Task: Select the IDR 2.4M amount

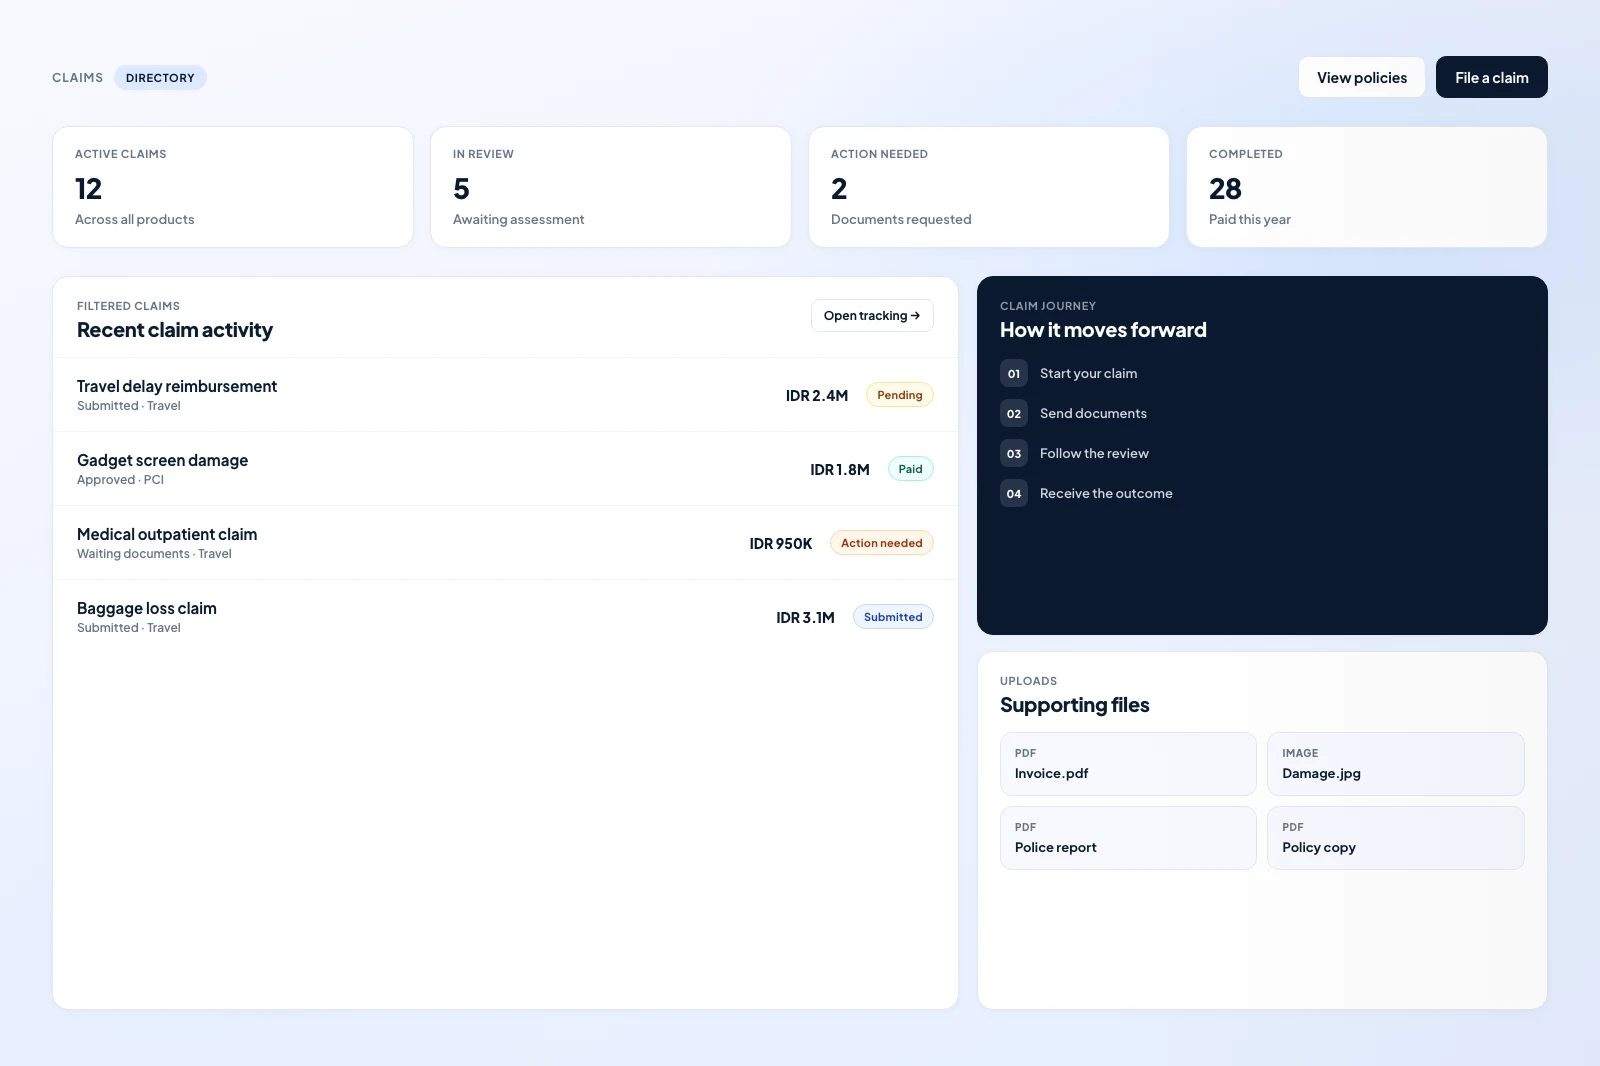Action: [x=816, y=395]
